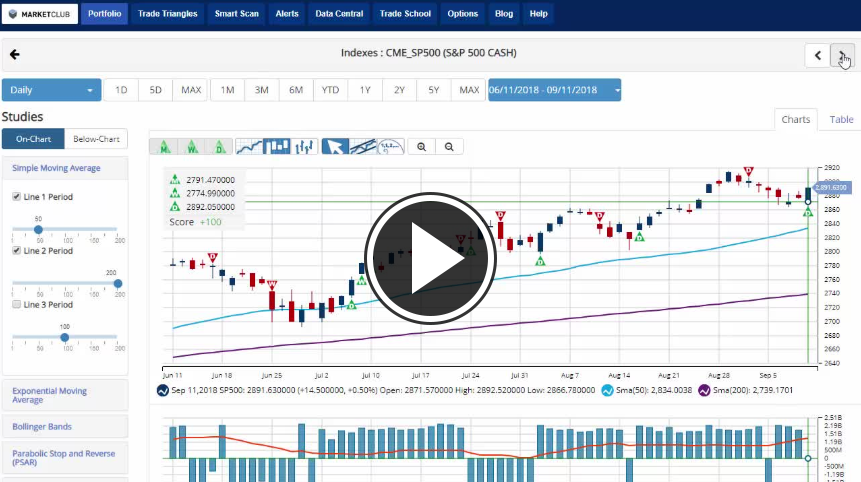
Task: Adjust the Line 2 Period slider handle at 200
Action: (118, 284)
